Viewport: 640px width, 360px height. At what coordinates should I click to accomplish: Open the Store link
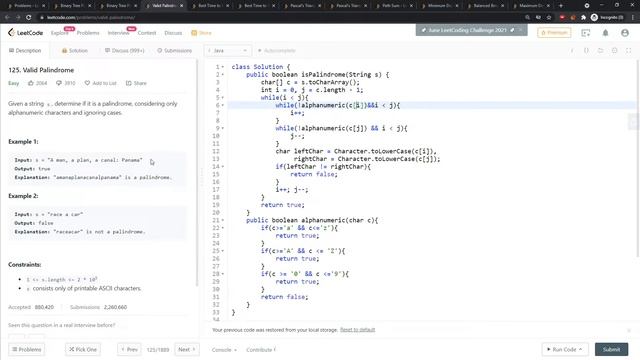click(201, 33)
